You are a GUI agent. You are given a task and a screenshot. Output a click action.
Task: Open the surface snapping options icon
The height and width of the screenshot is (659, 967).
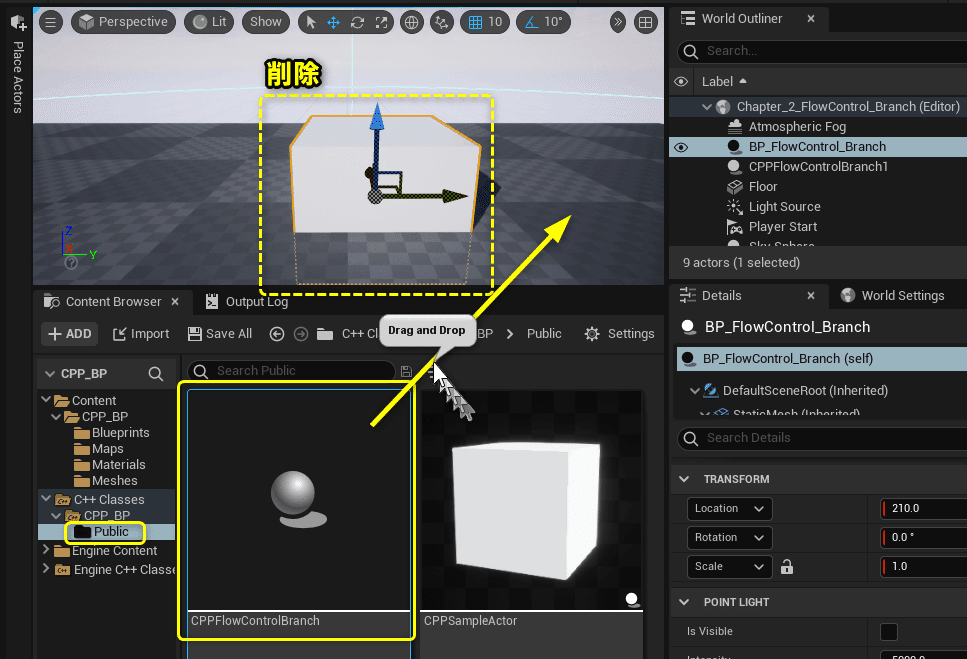(442, 23)
